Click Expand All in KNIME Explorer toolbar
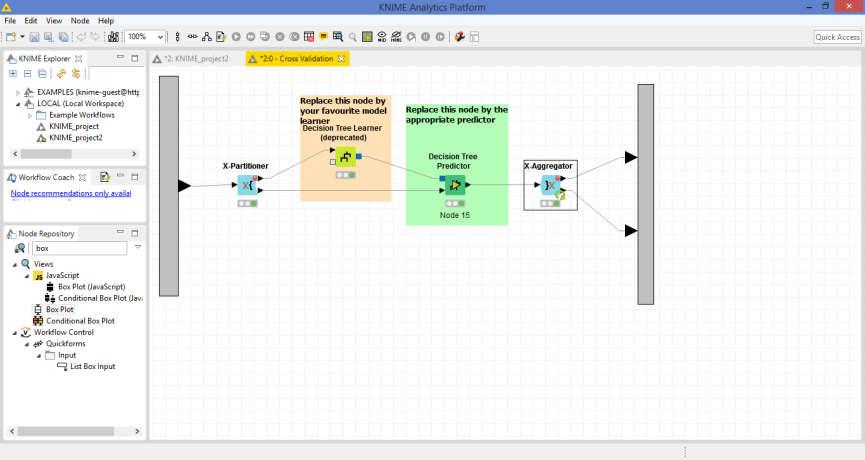The image size is (865, 460). (x=13, y=73)
